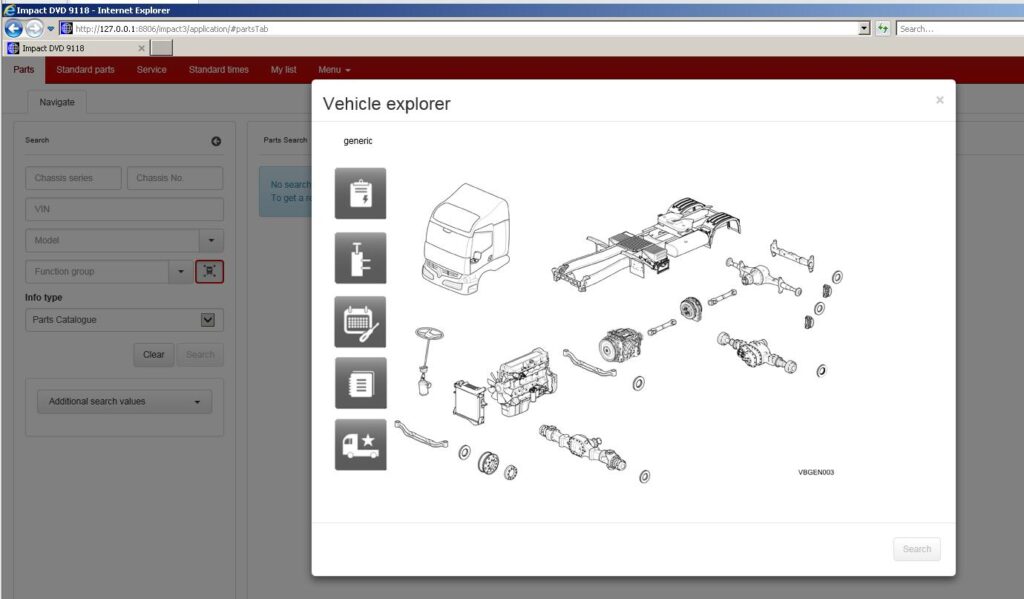Switch to the Standard parts section

coord(86,70)
